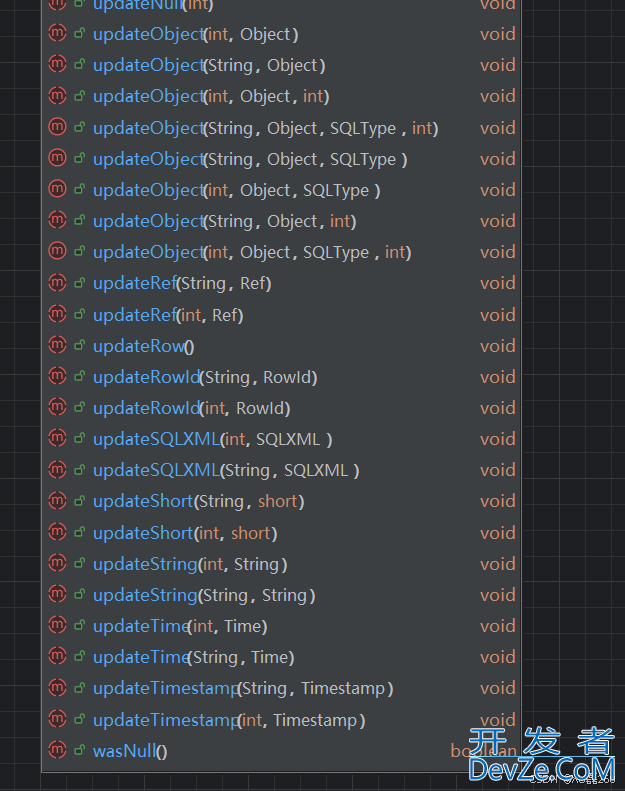The image size is (625, 791).
Task: Click method icon beside updateRowId(String, RowId)
Action: (x=58, y=376)
